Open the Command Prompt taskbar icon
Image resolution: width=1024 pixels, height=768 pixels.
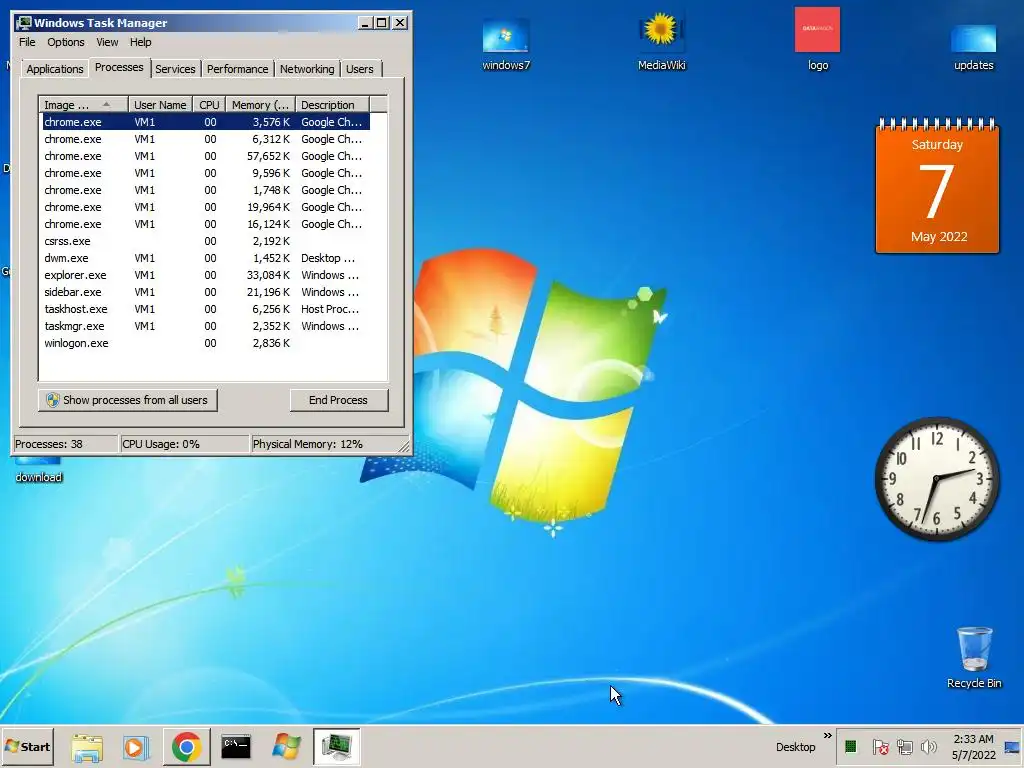(x=236, y=747)
